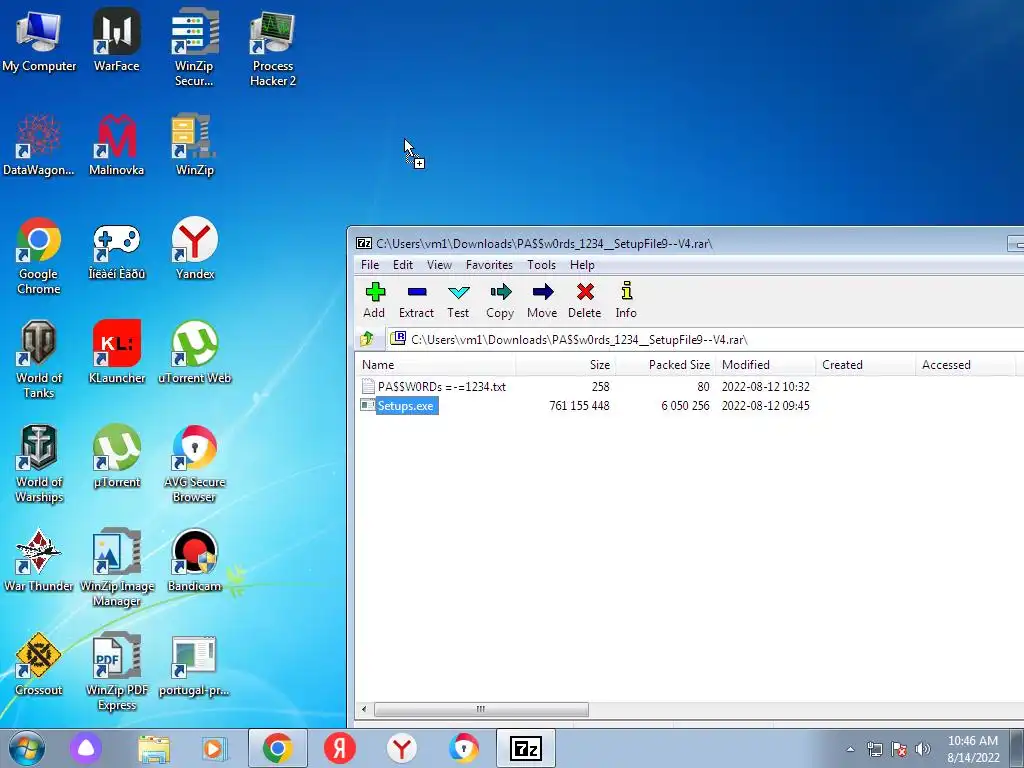This screenshot has height=768, width=1024.
Task: Click the 7-Zip taskbar button
Action: pyautogui.click(x=526, y=748)
